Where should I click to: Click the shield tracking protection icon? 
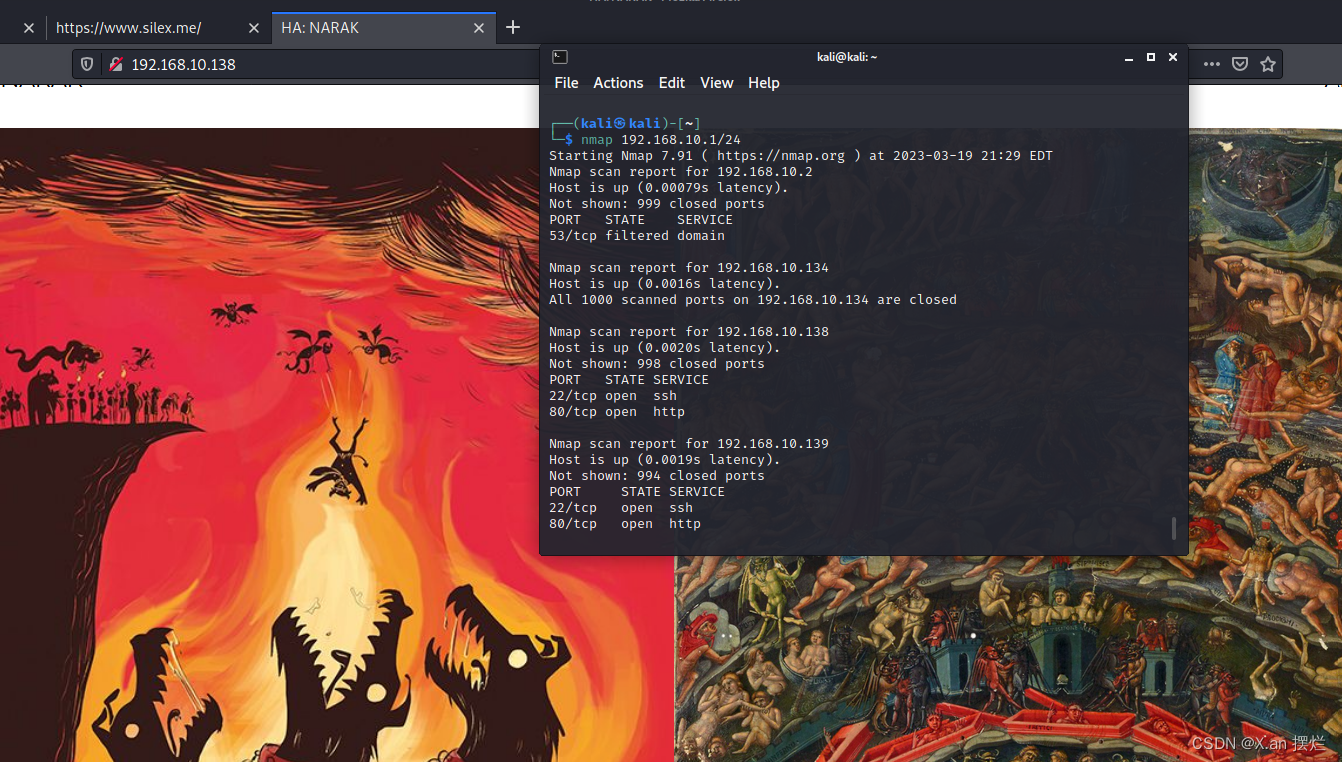pos(87,64)
